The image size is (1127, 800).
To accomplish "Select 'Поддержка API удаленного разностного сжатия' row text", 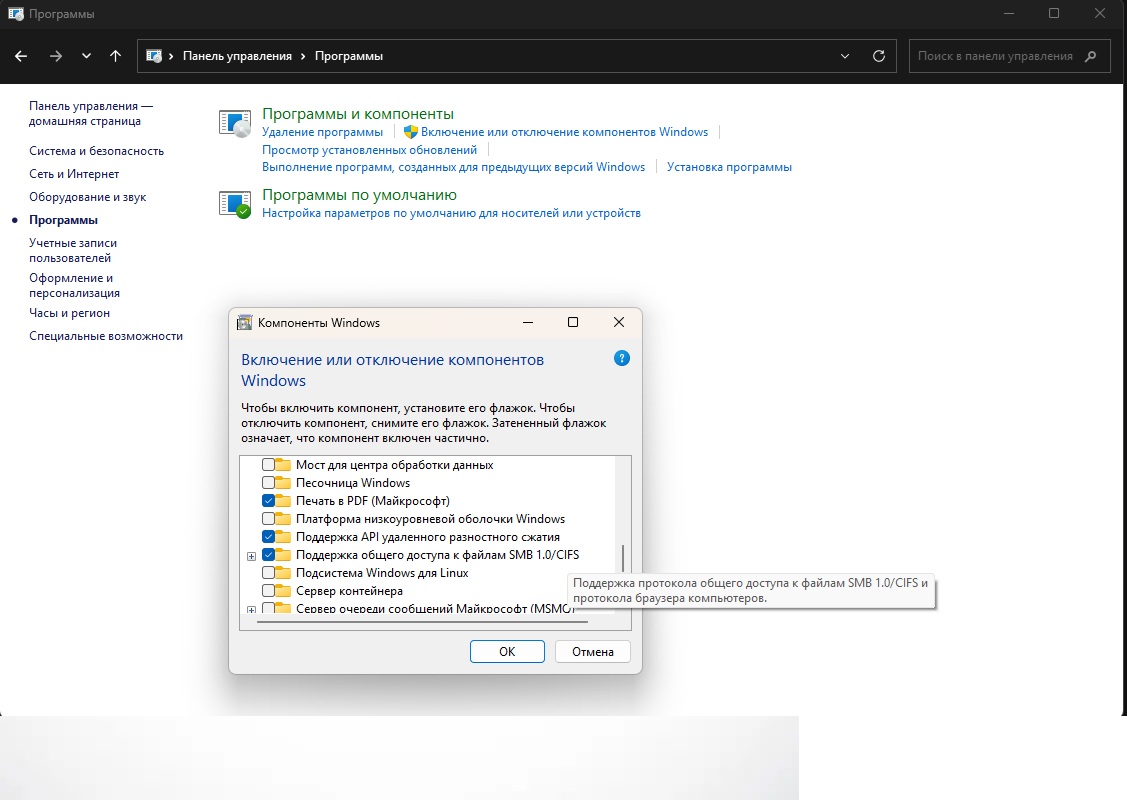I will pyautogui.click(x=428, y=537).
